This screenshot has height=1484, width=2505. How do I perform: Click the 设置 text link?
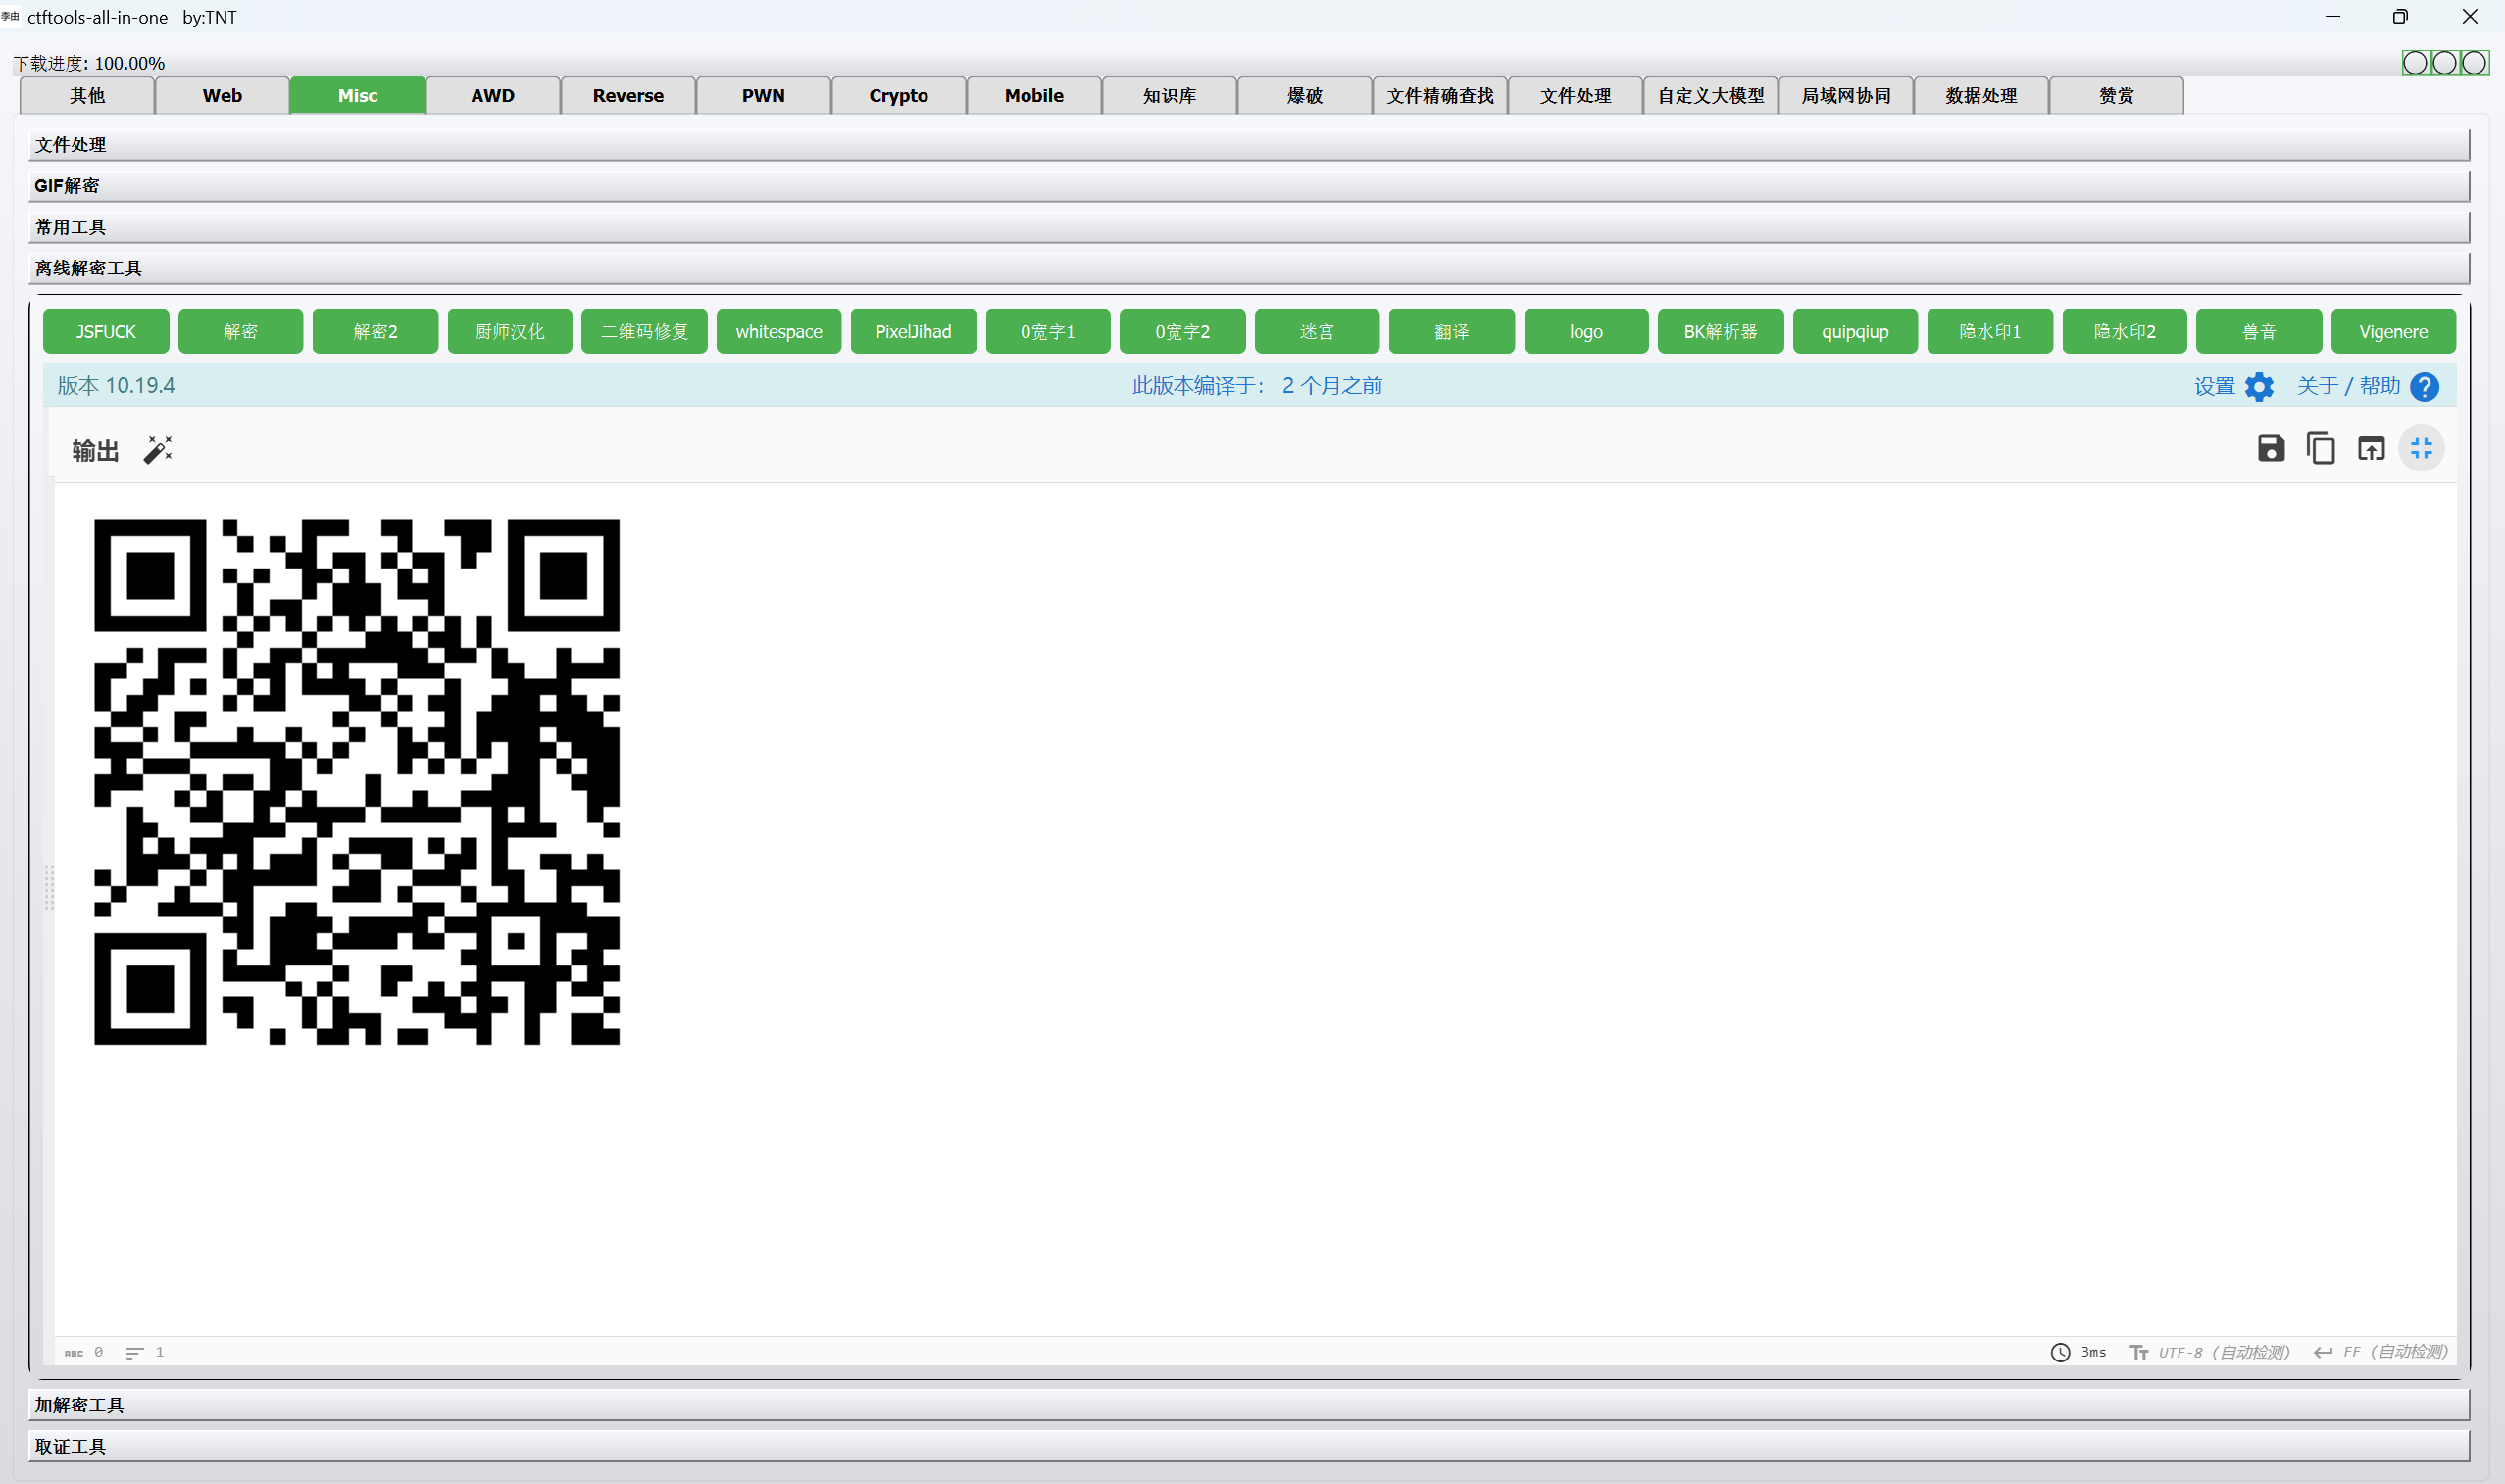click(x=2214, y=386)
